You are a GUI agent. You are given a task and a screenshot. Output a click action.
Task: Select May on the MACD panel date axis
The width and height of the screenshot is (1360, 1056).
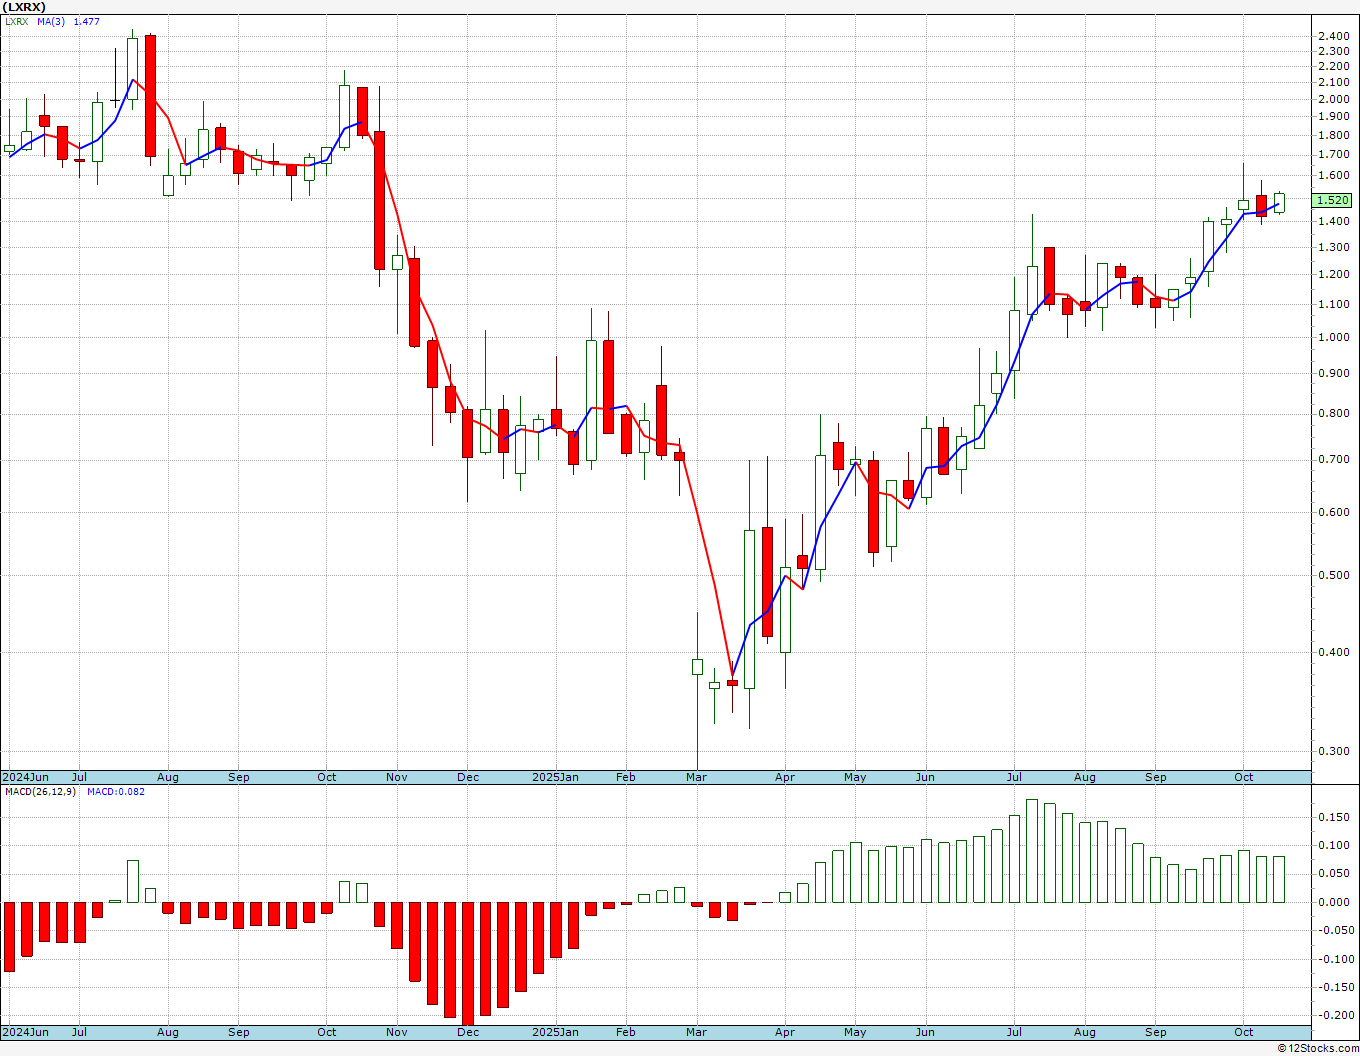855,1032
